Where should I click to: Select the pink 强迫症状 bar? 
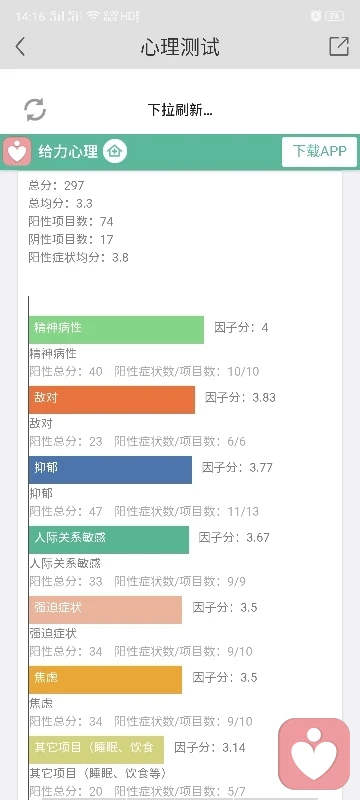click(105, 609)
